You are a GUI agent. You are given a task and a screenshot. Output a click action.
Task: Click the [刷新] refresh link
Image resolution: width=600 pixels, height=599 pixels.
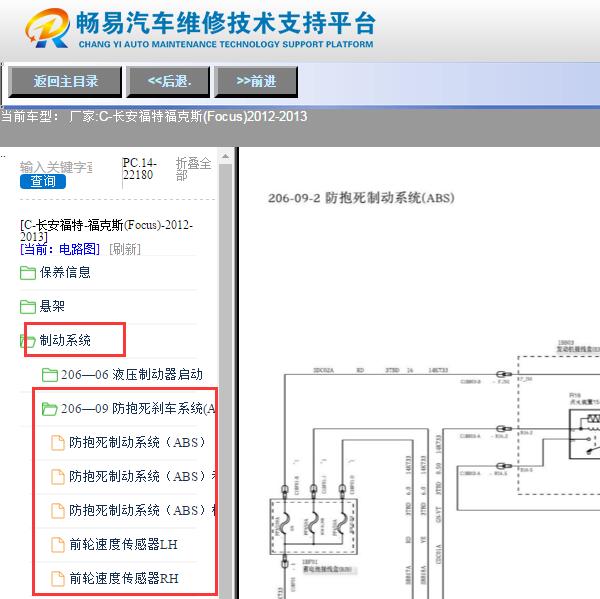pos(125,249)
